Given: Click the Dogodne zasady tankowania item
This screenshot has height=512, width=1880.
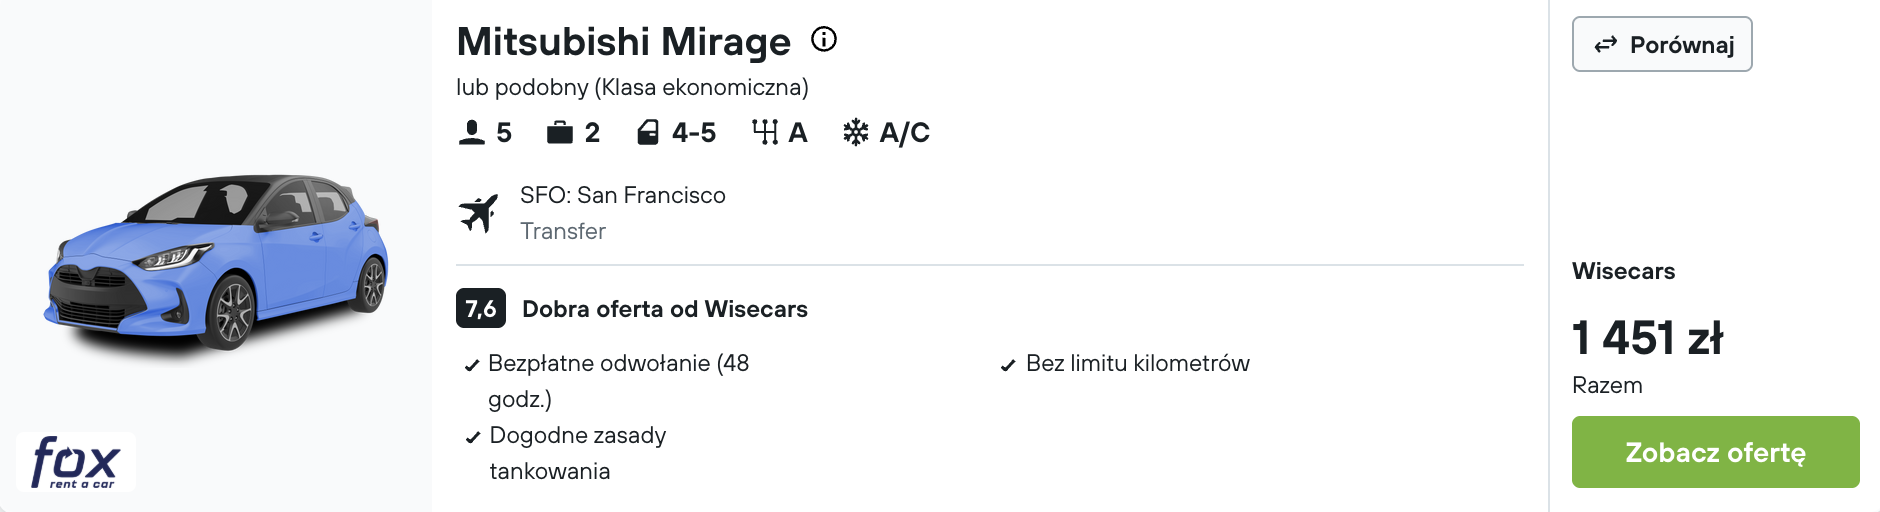Looking at the screenshot, I should tap(566, 453).
